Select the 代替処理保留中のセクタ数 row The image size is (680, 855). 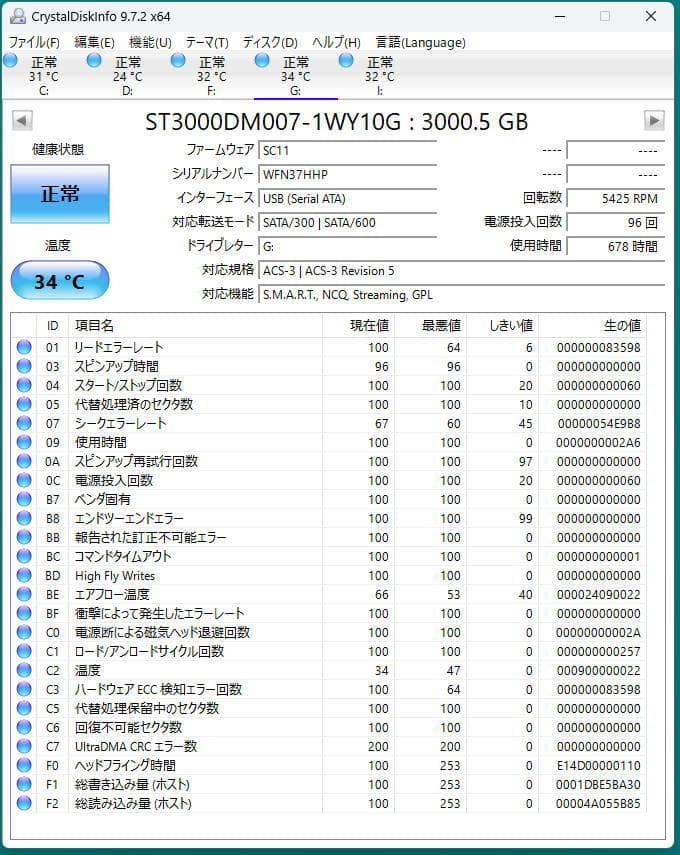point(329,708)
